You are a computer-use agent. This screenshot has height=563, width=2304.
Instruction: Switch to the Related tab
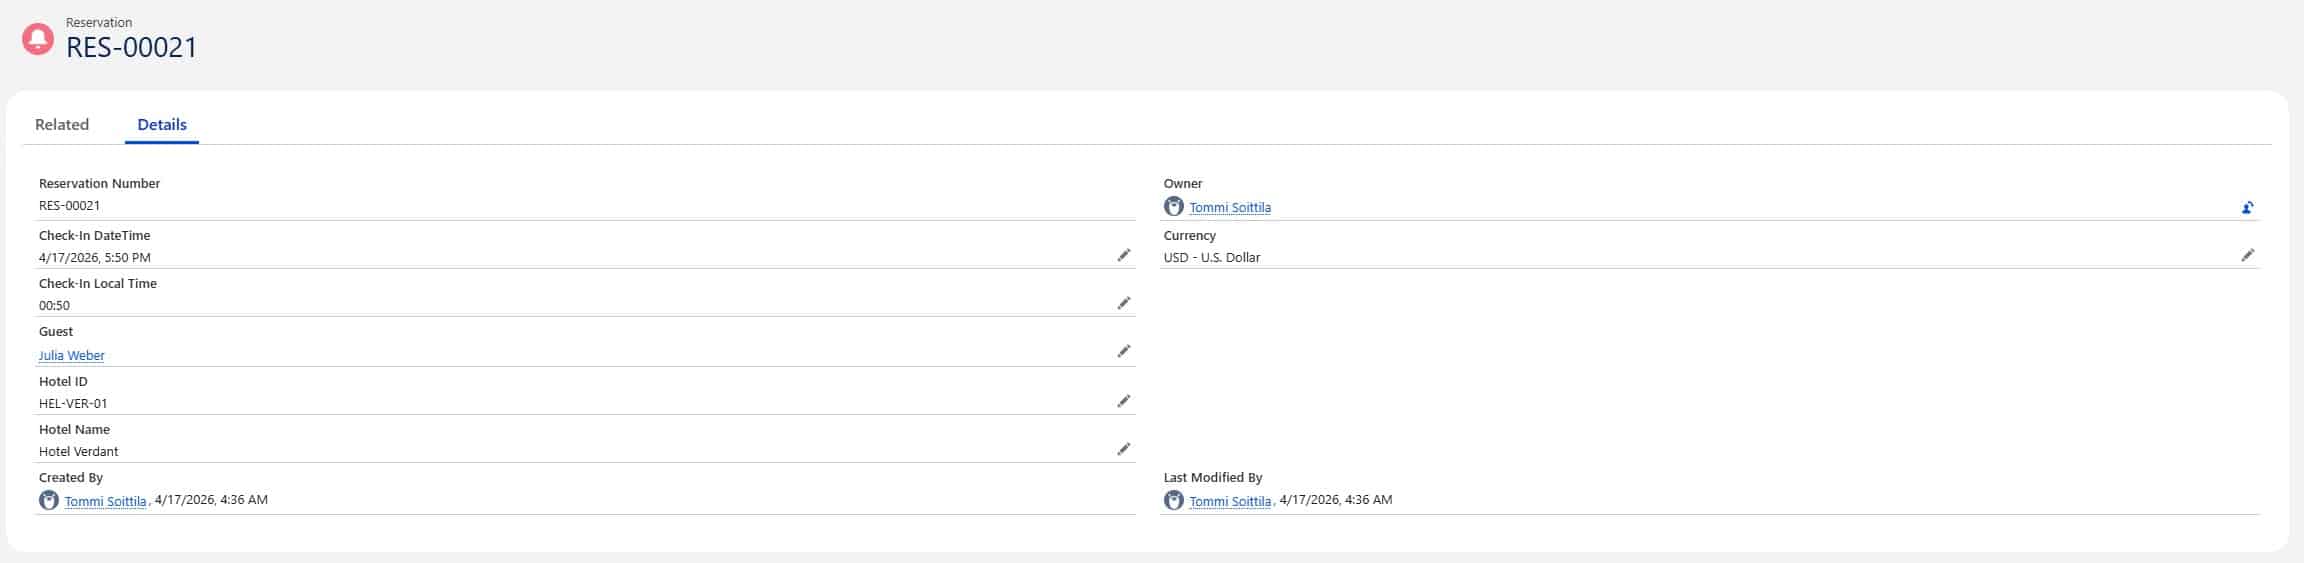tap(62, 125)
